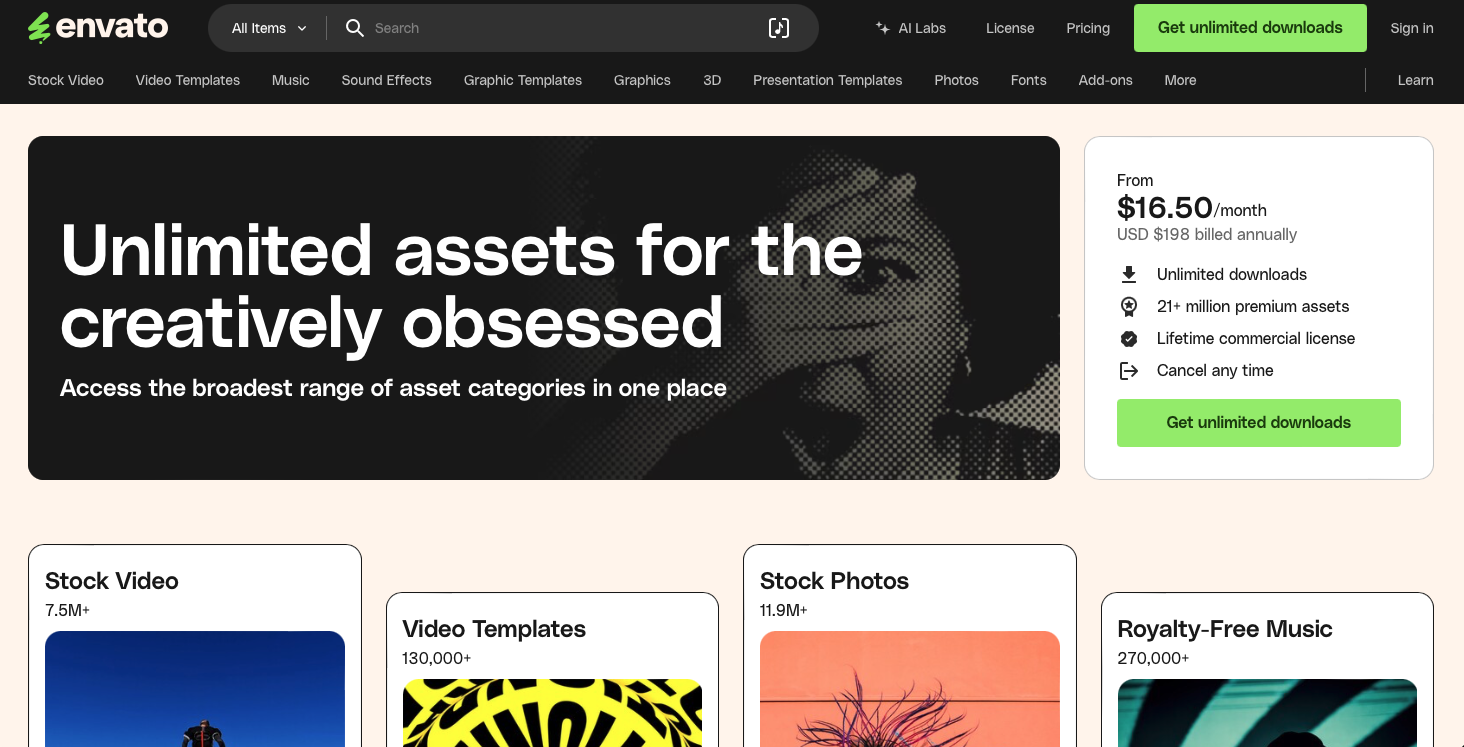Open the Learn link
Screen dimensions: 1464x747
click(1415, 80)
